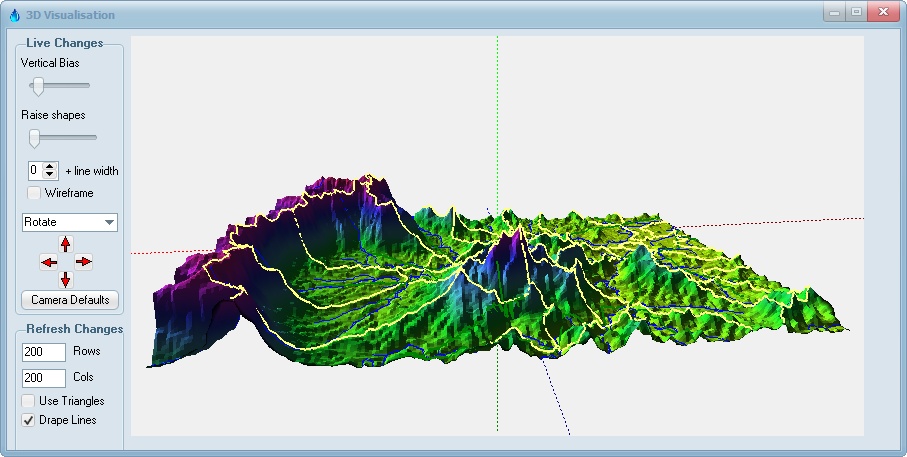
Task: Maximize the 3D Visualisation window
Action: tap(856, 12)
